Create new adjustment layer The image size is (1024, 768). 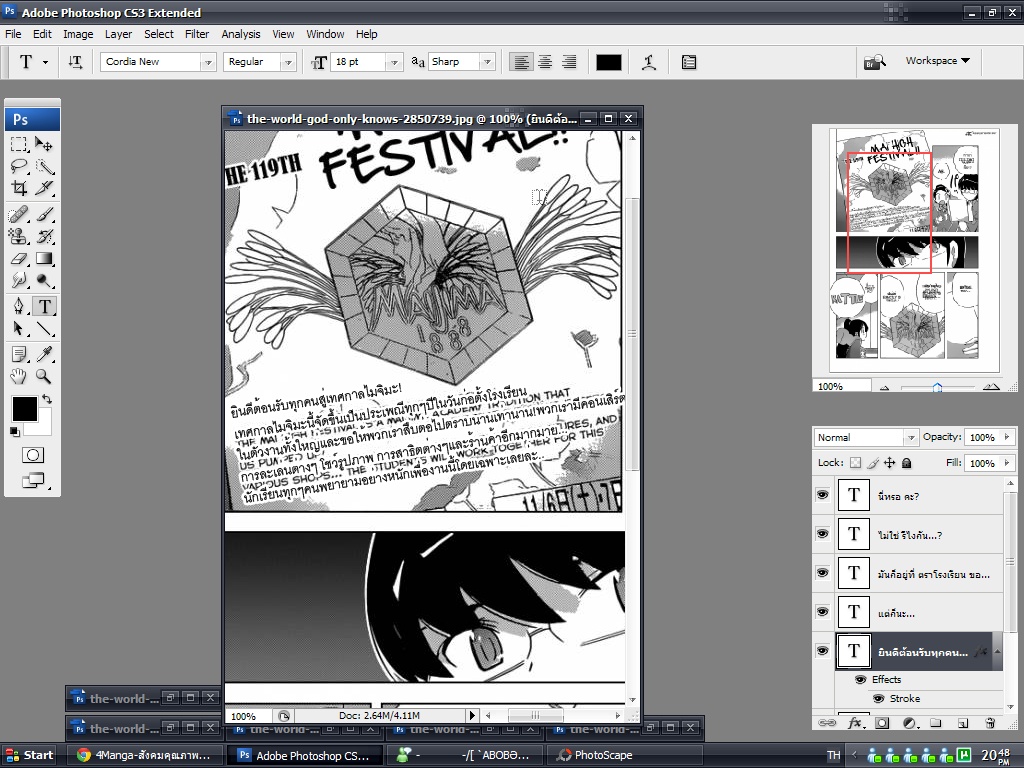click(909, 723)
